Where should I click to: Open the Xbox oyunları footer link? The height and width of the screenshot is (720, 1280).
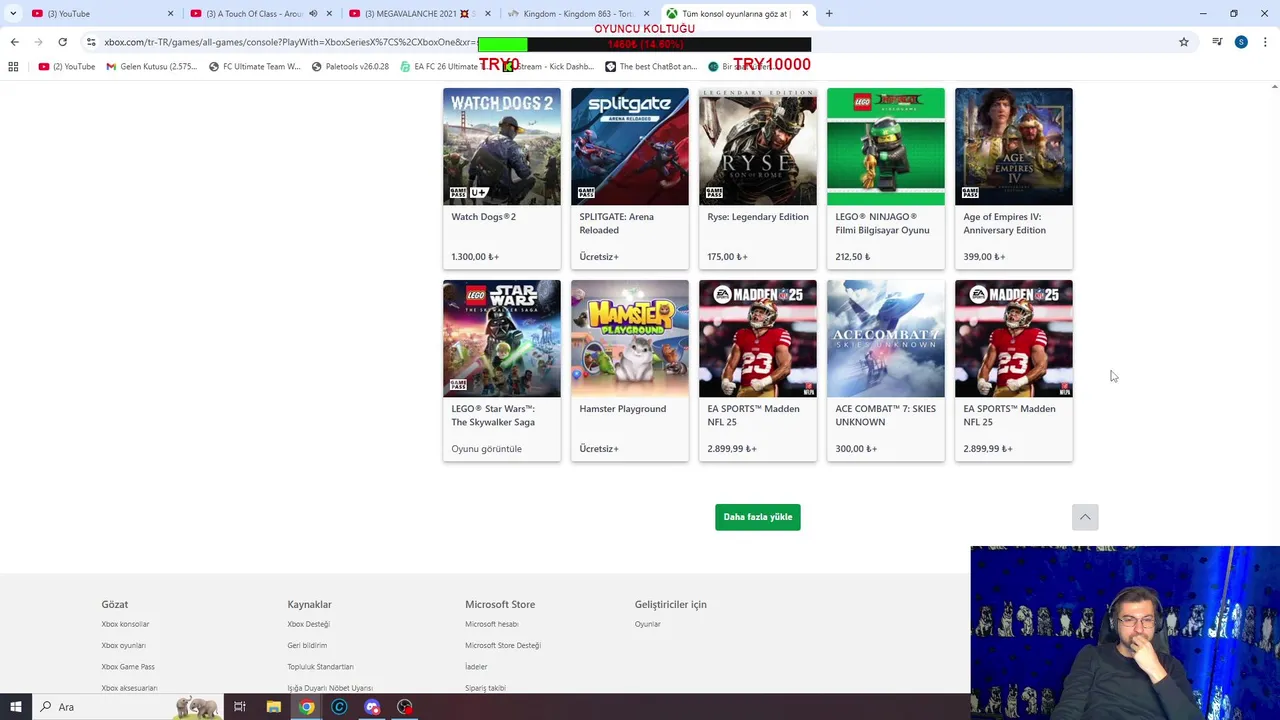(x=123, y=645)
